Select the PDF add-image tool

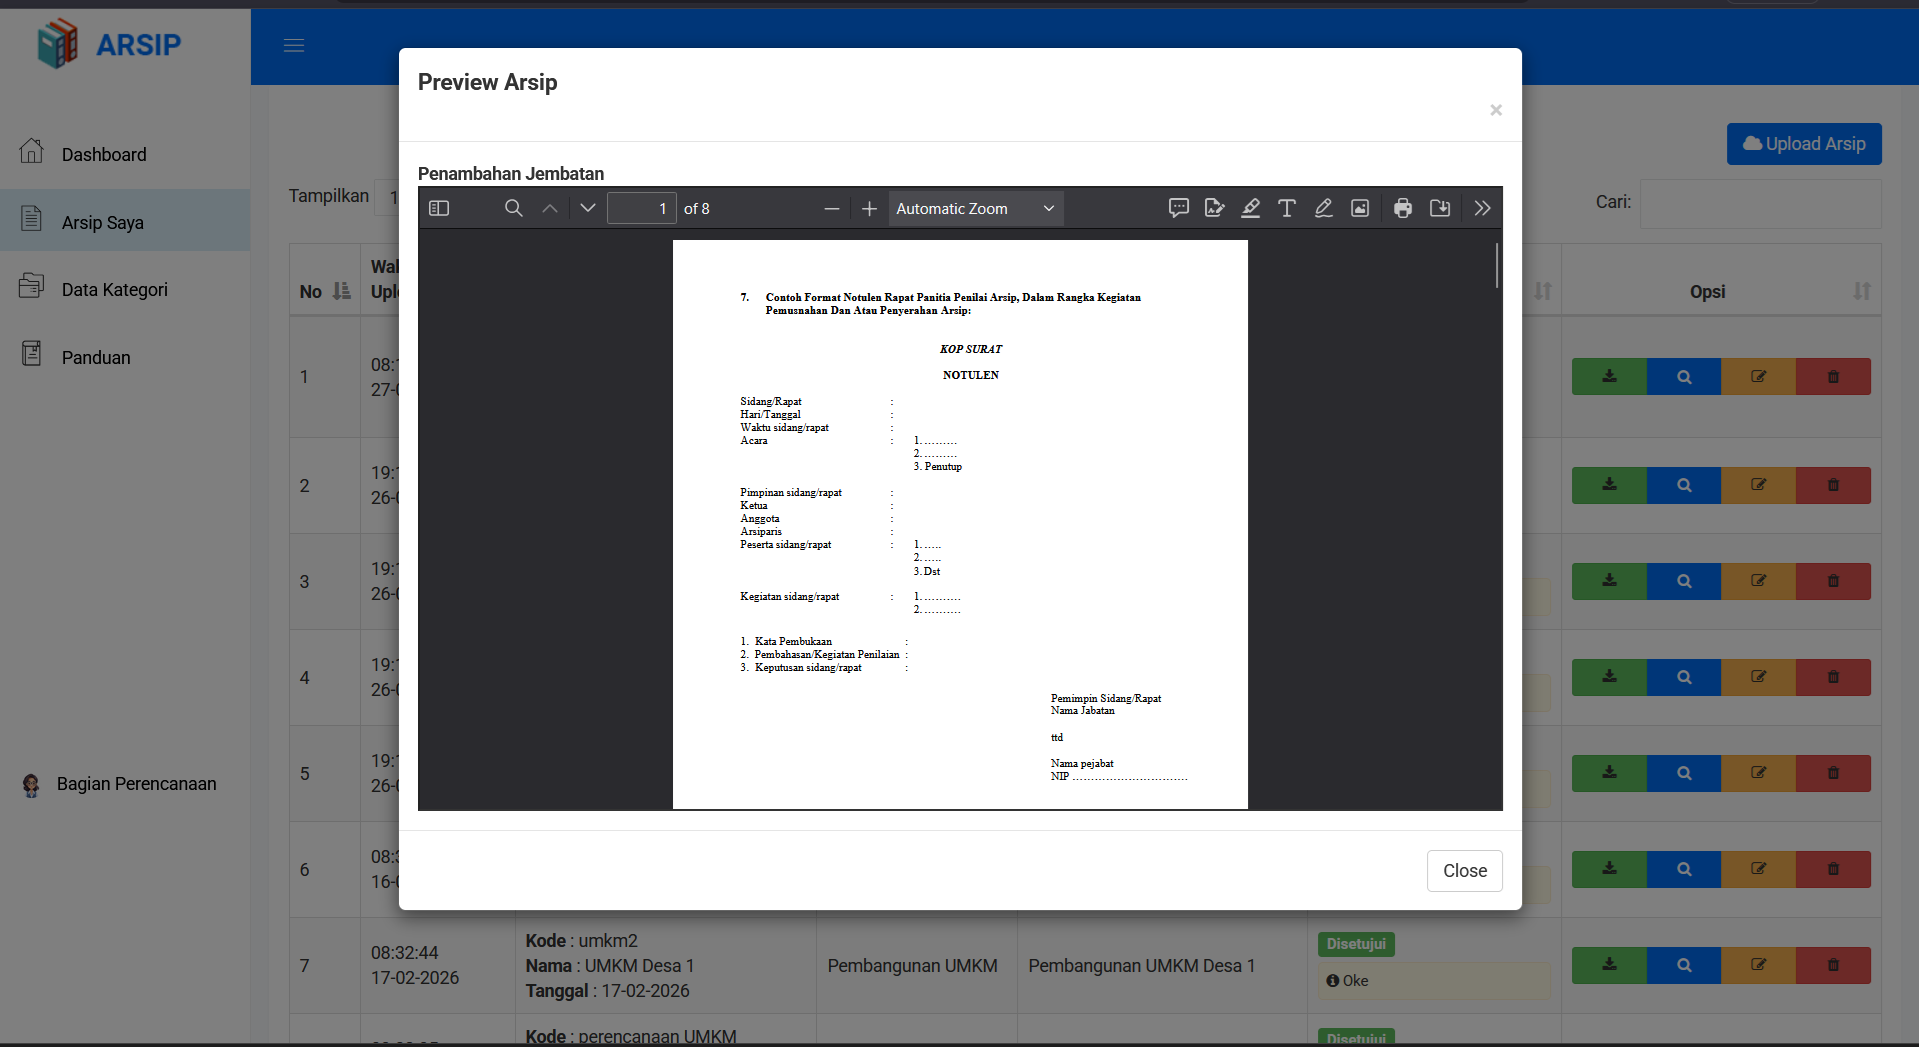click(1360, 208)
